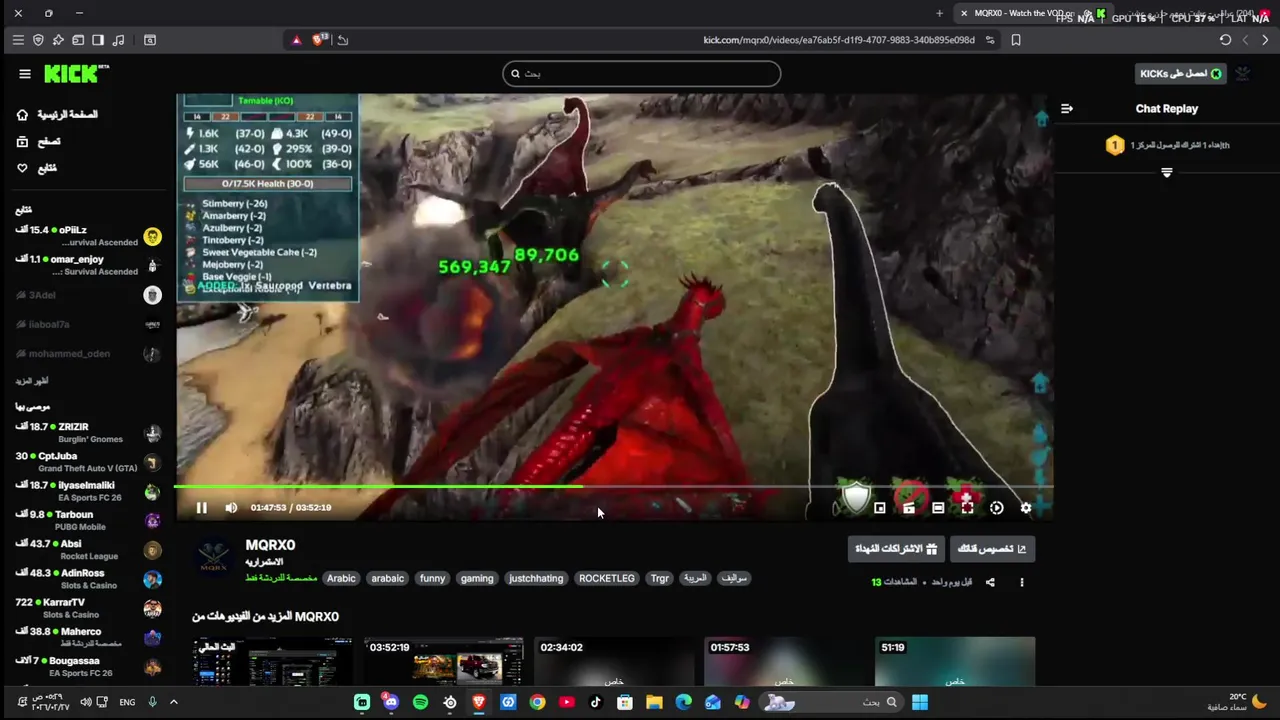Open omar_enjoy channel in sidebar
This screenshot has width=1280, height=720.
(x=88, y=265)
